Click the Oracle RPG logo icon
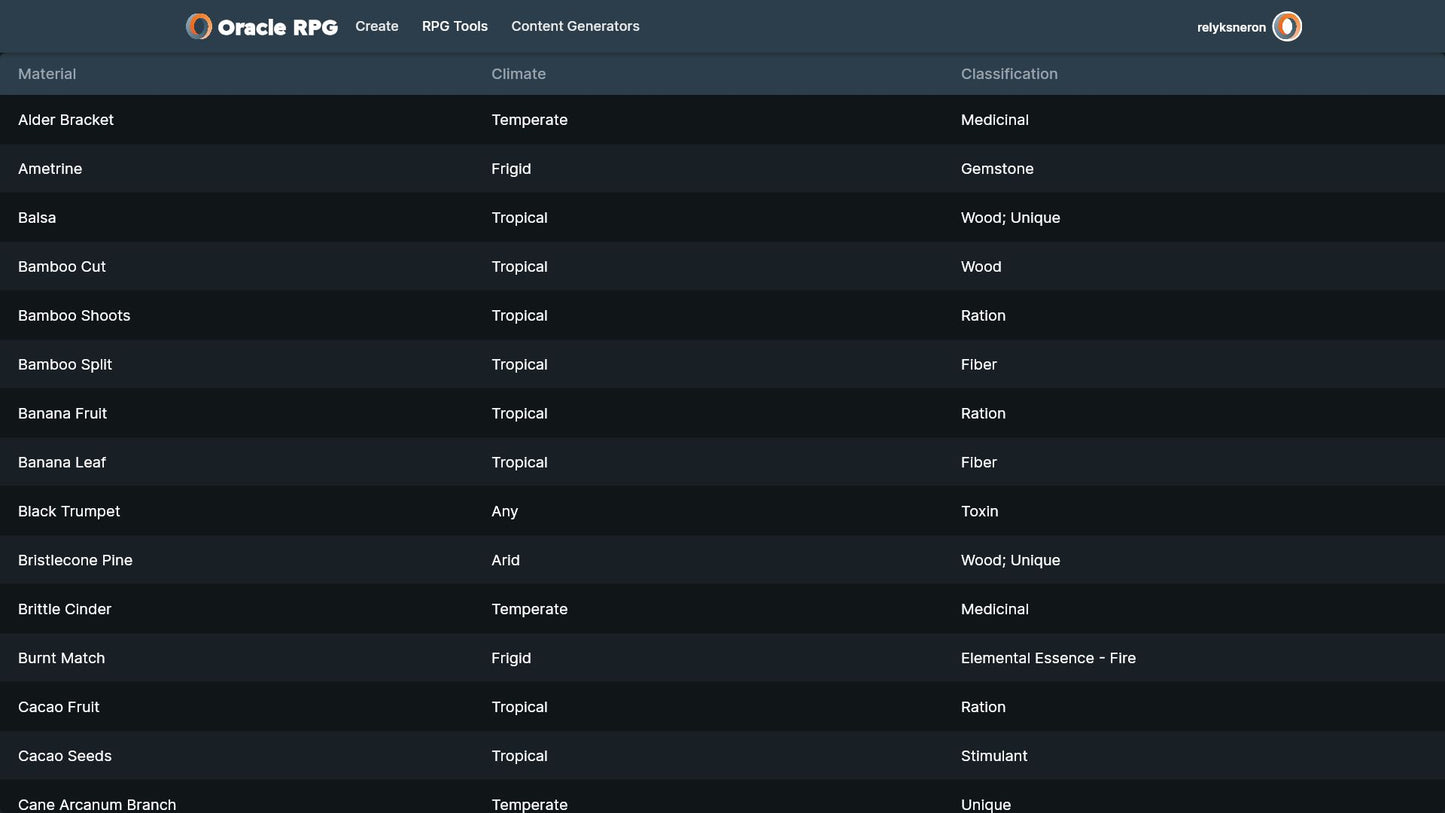 [199, 27]
